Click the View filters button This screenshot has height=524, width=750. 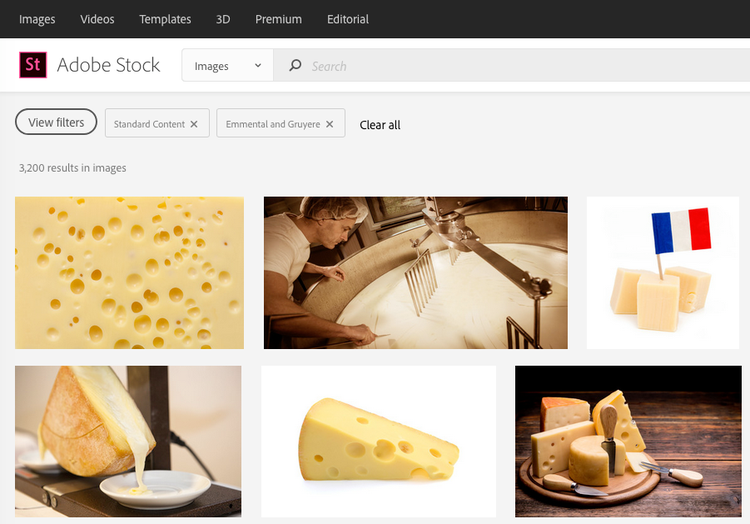tap(56, 122)
